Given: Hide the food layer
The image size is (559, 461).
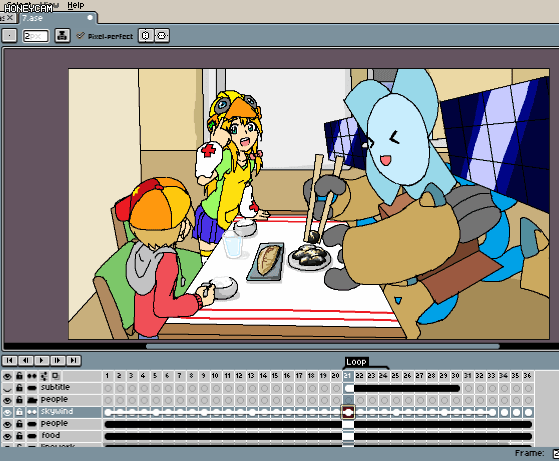Looking at the screenshot, I should tap(7, 436).
